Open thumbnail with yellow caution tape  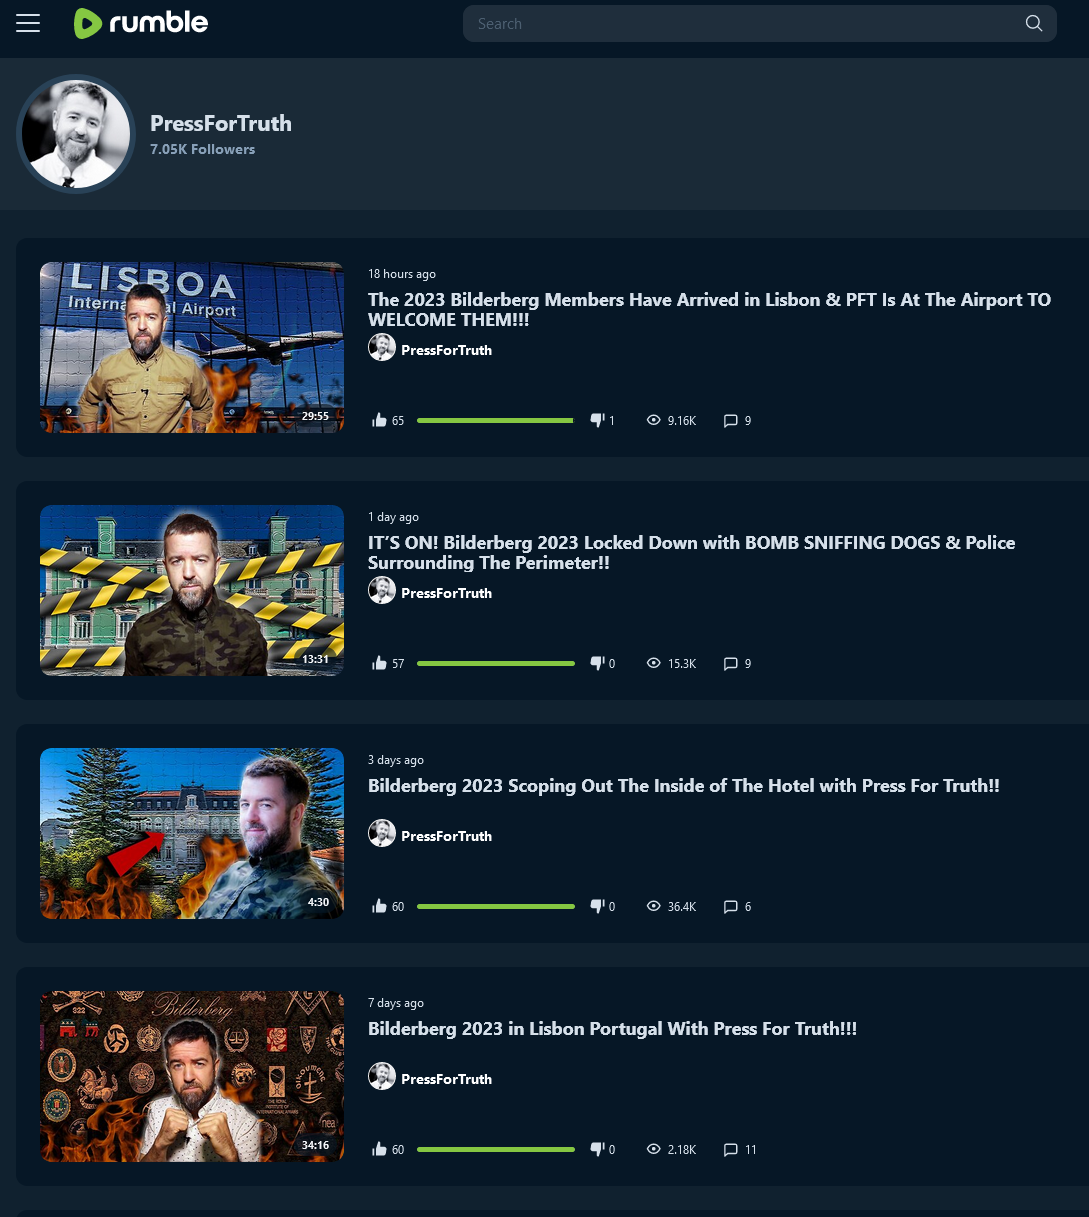[192, 591]
